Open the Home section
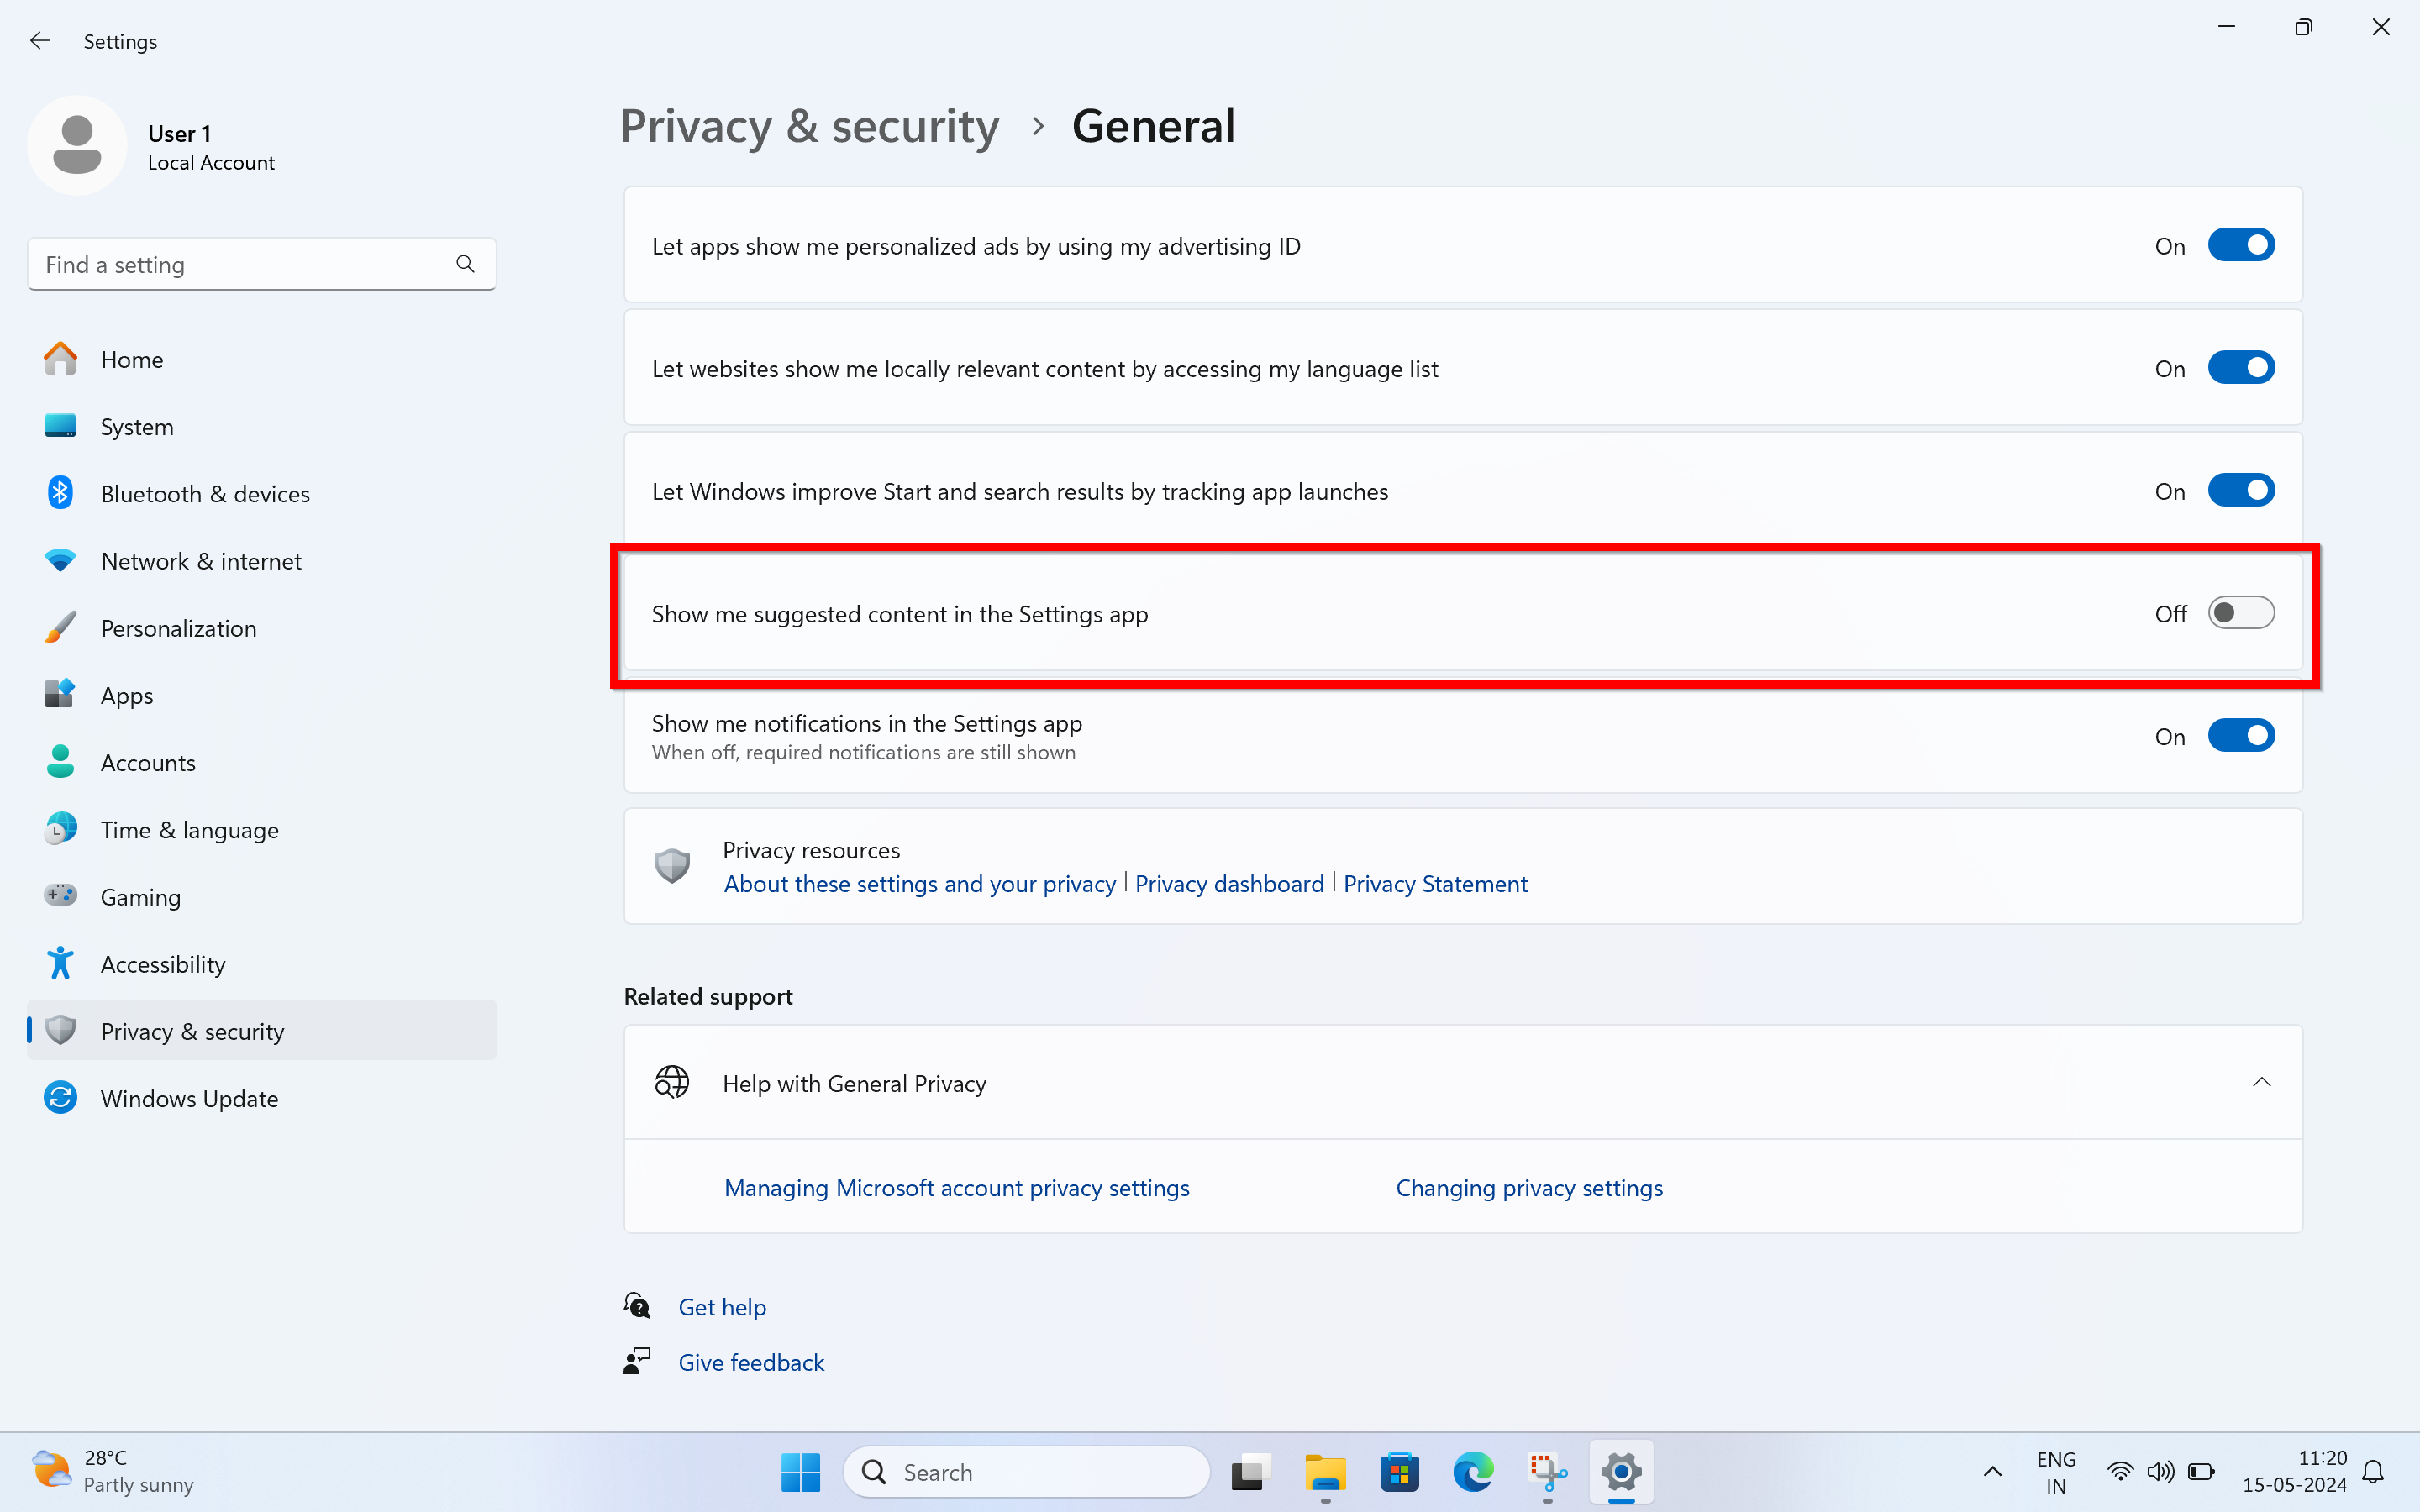The height and width of the screenshot is (1512, 2420). point(262,359)
